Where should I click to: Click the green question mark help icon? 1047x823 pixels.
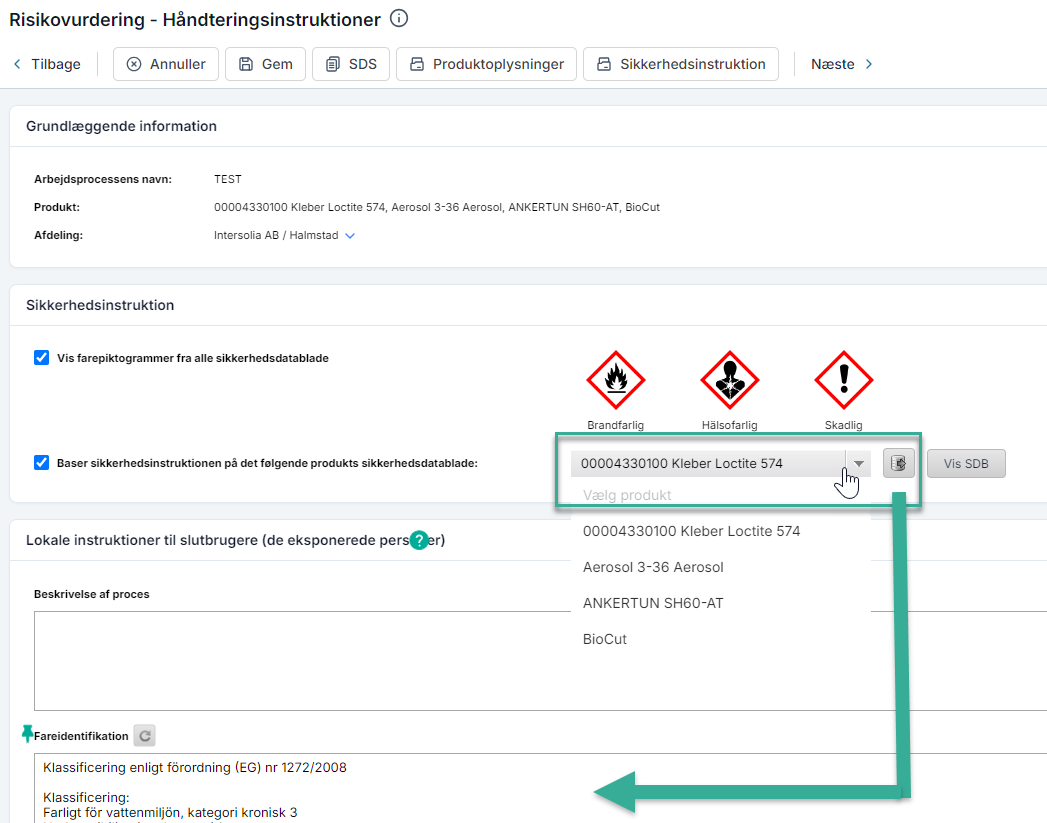tap(419, 540)
